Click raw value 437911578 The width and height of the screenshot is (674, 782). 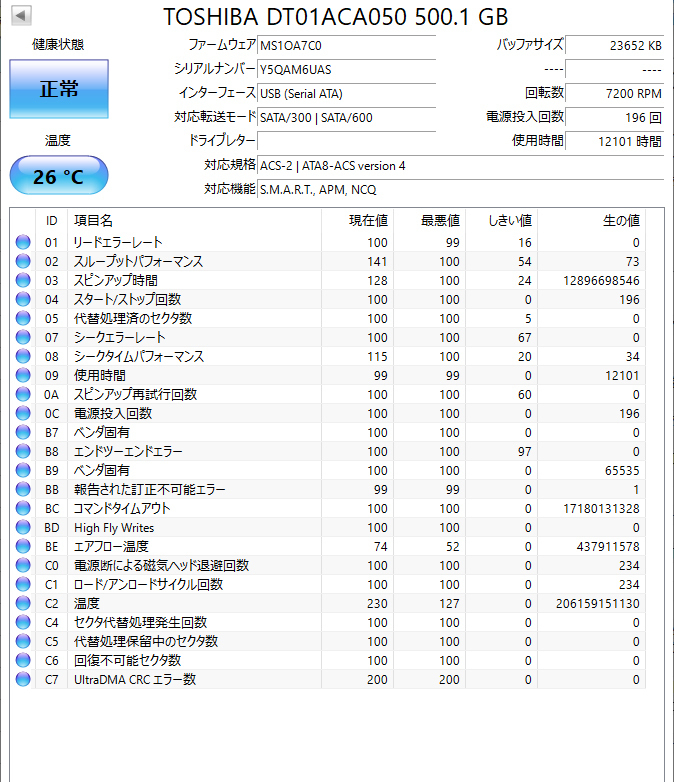(x=608, y=547)
